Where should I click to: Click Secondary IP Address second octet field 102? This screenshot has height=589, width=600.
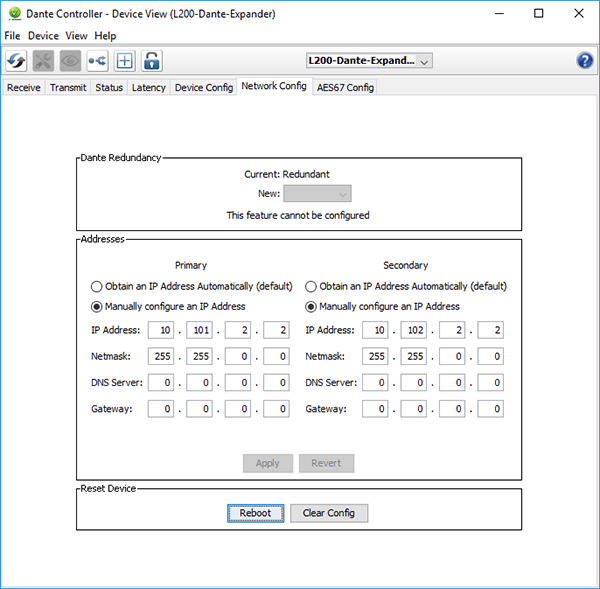[414, 330]
